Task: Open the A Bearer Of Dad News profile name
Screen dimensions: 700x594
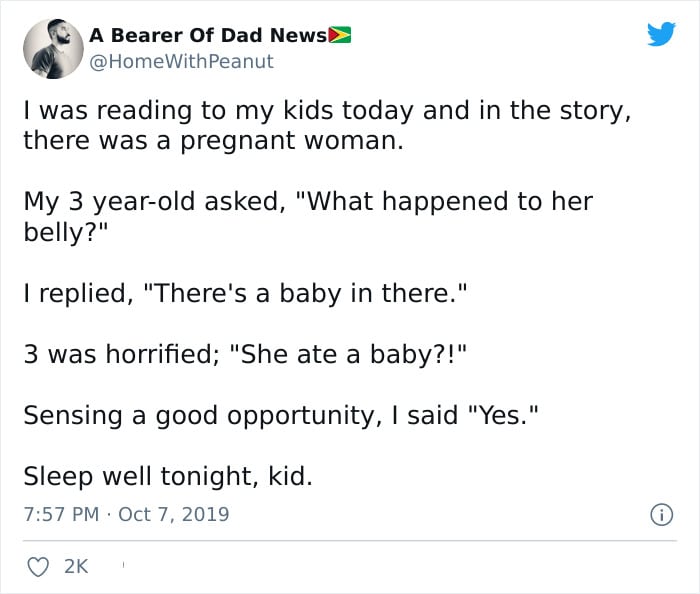Action: point(208,35)
